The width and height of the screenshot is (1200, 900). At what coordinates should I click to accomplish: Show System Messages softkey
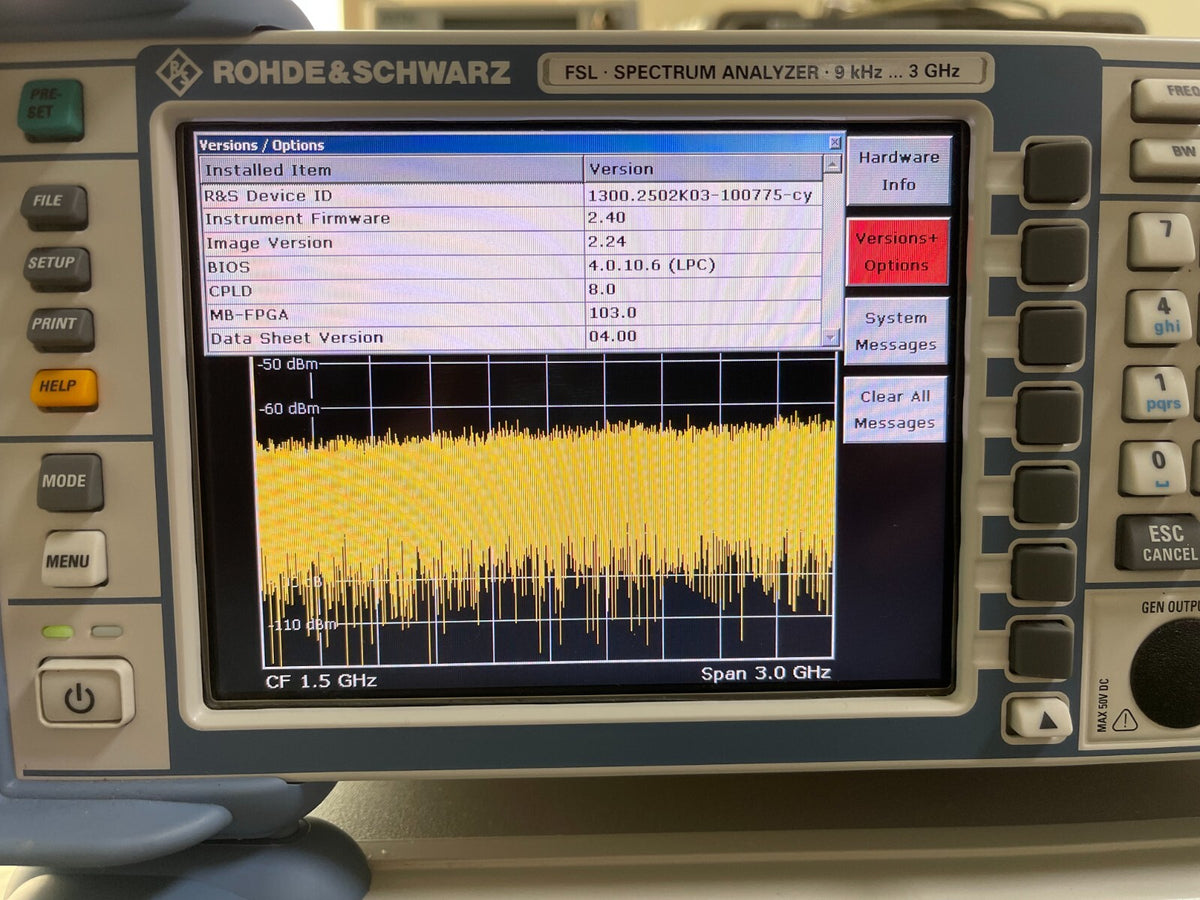[896, 331]
